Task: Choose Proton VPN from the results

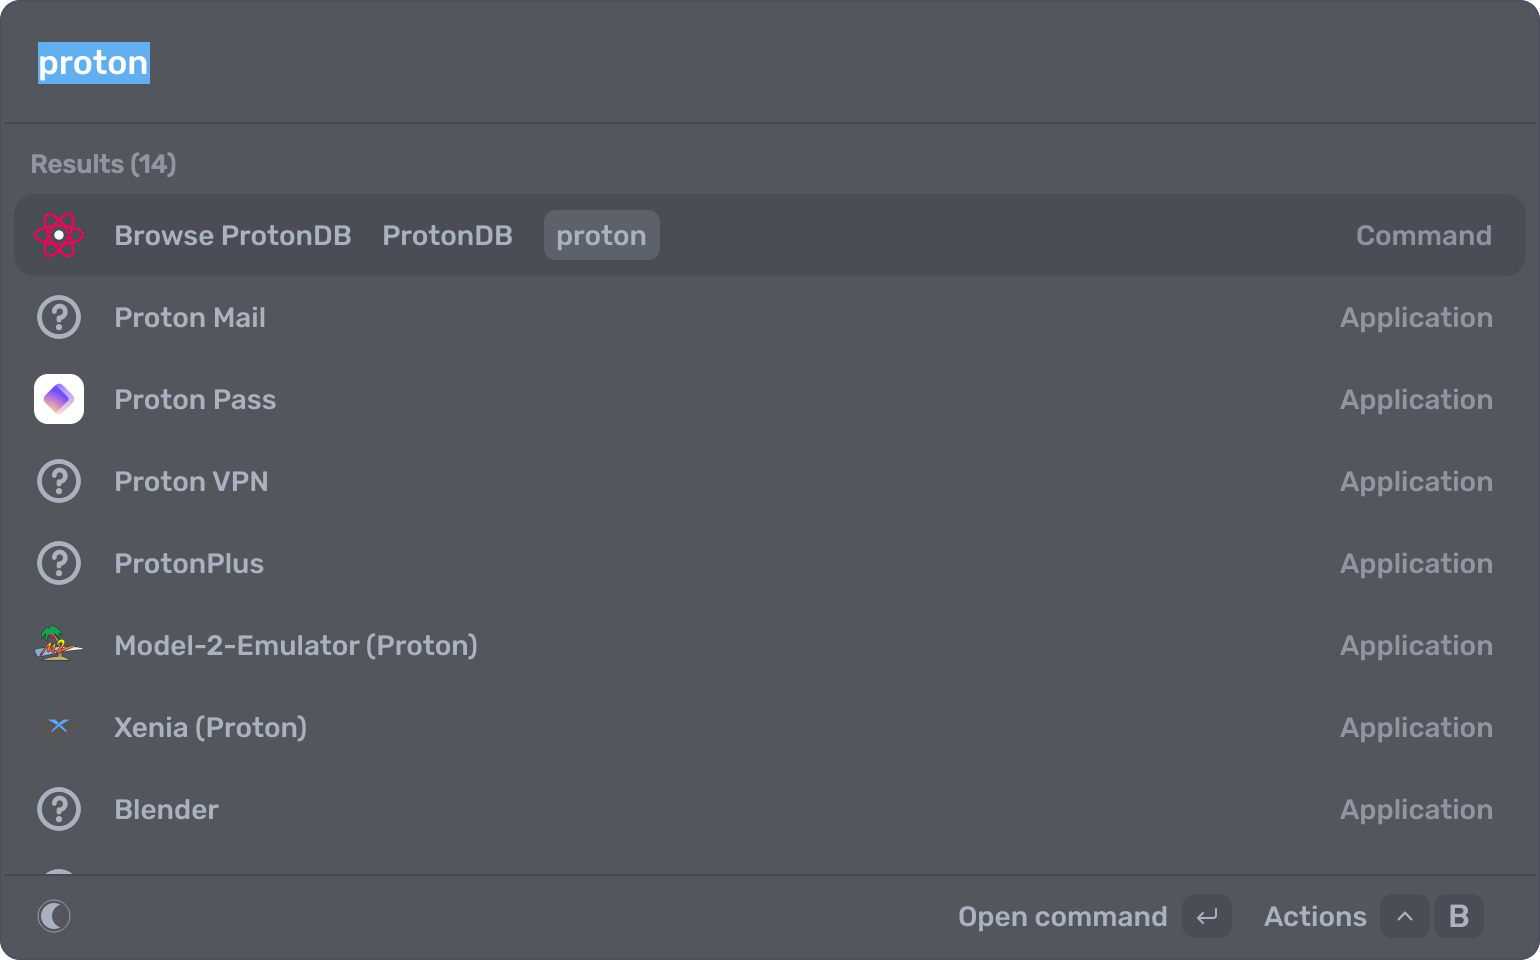Action: pyautogui.click(x=191, y=481)
